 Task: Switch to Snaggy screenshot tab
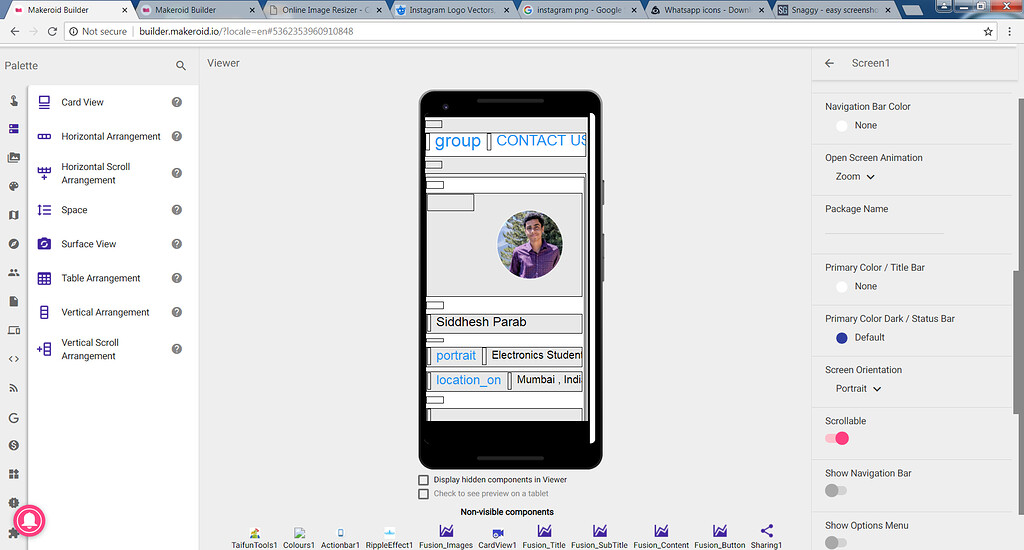[x=835, y=10]
